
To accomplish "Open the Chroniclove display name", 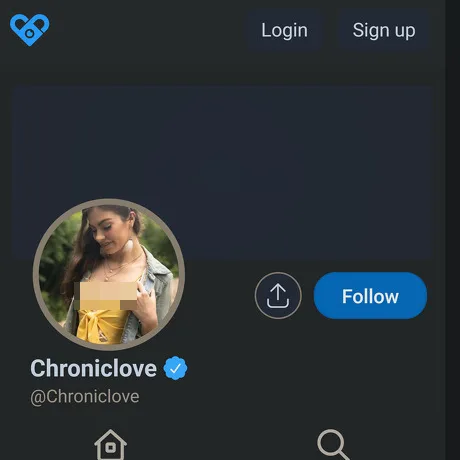I will [93, 368].
